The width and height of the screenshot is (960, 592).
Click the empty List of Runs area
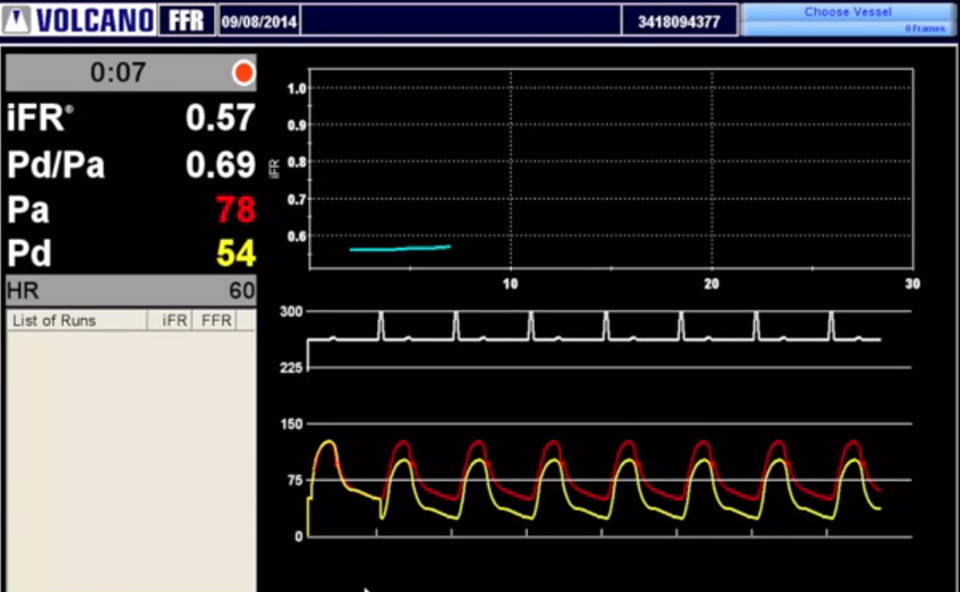tap(131, 450)
